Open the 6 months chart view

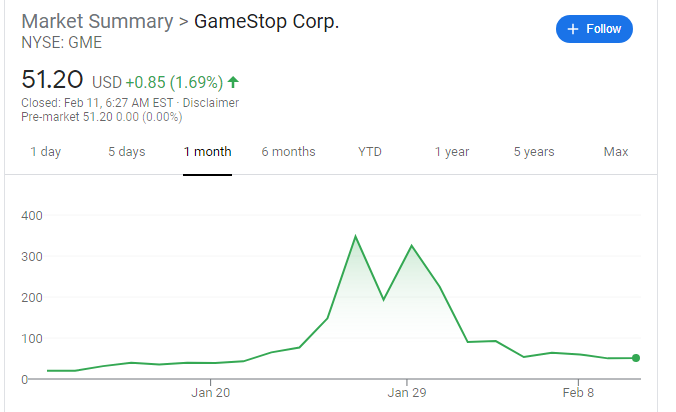pyautogui.click(x=288, y=152)
